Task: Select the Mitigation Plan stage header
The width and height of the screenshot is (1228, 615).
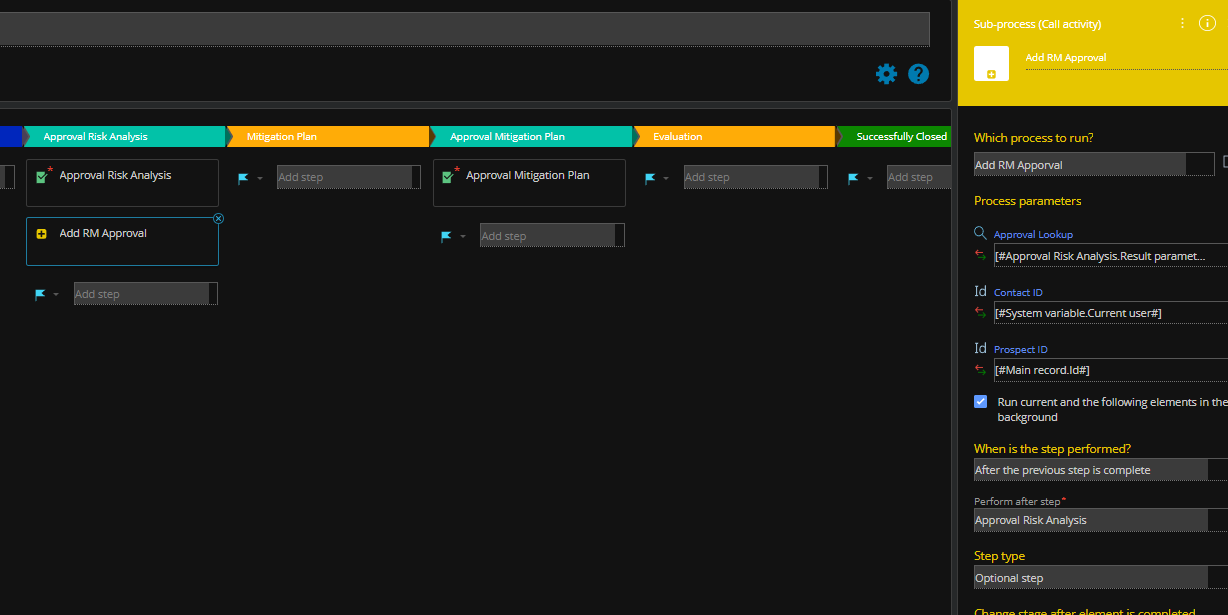Action: [x=327, y=136]
